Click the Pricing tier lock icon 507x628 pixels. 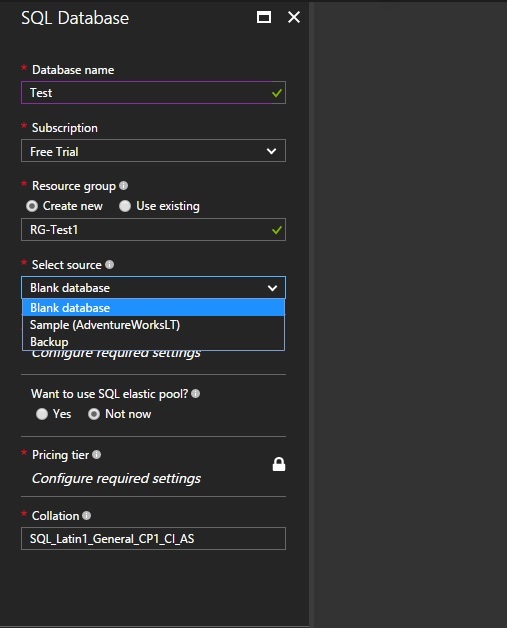pyautogui.click(x=279, y=464)
